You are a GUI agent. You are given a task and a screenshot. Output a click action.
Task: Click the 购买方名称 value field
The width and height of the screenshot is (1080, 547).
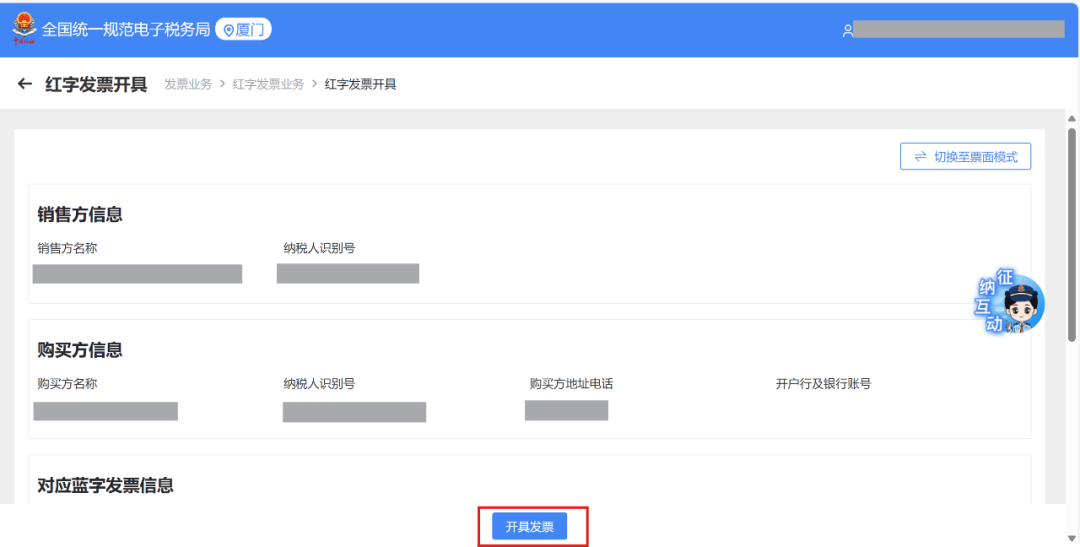(x=105, y=411)
